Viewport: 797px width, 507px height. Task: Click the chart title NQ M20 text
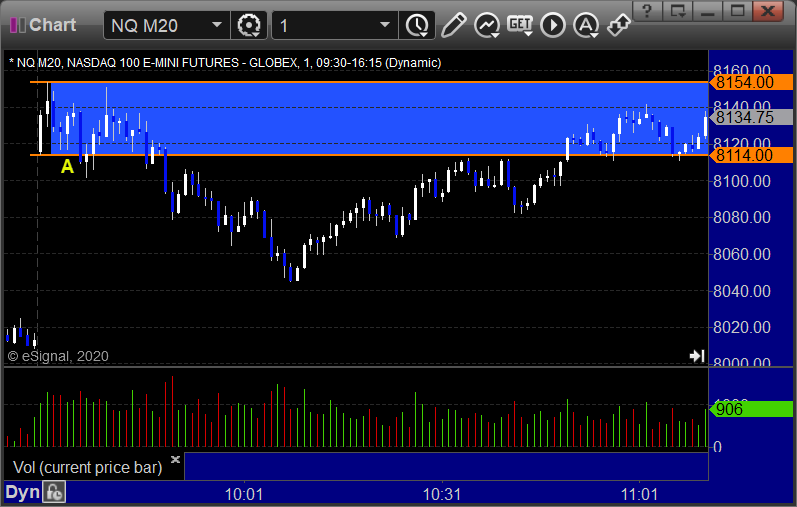225,63
